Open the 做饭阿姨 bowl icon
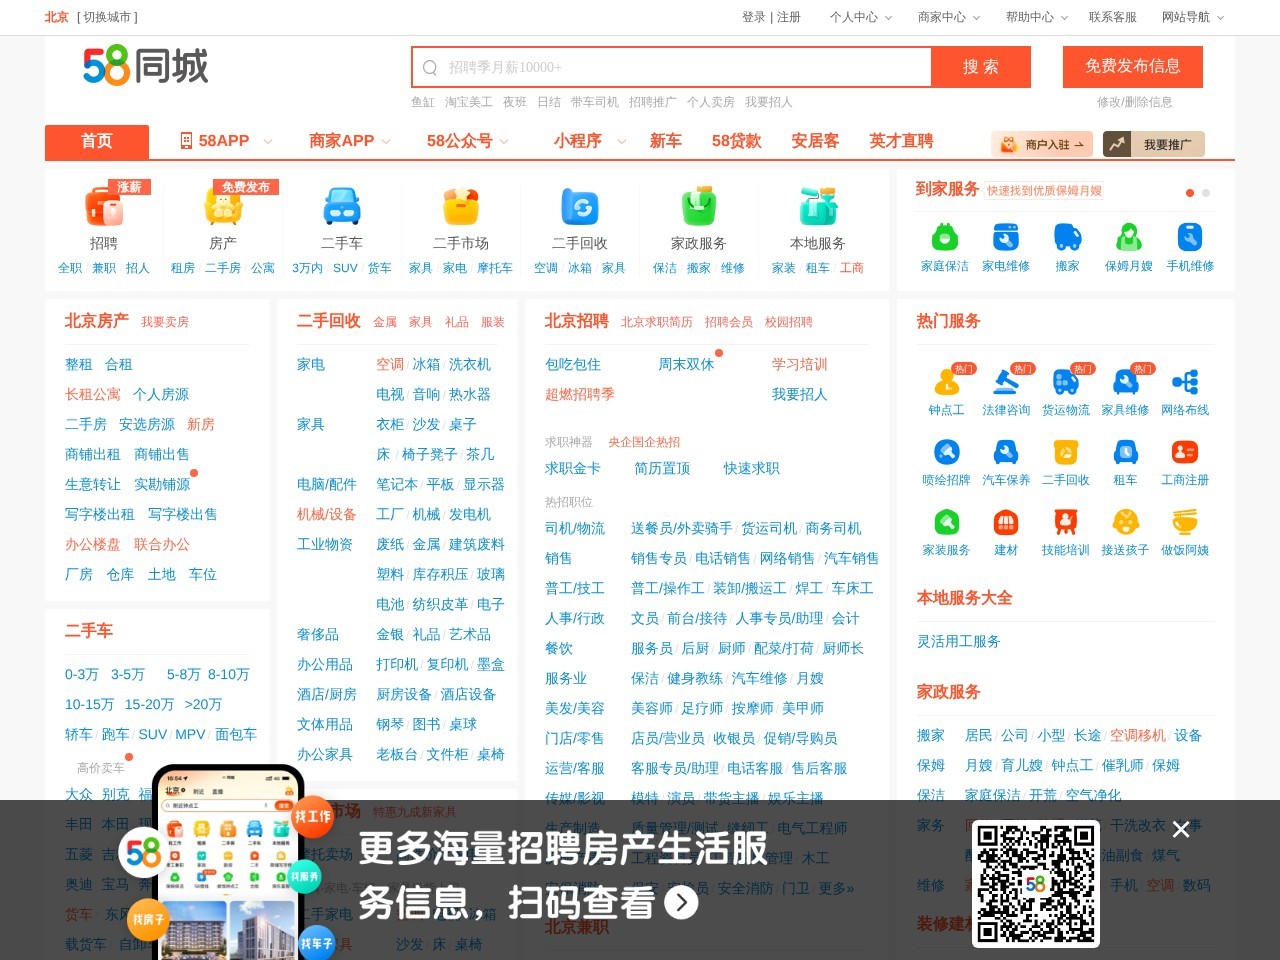This screenshot has height=960, width=1280. pos(1184,522)
